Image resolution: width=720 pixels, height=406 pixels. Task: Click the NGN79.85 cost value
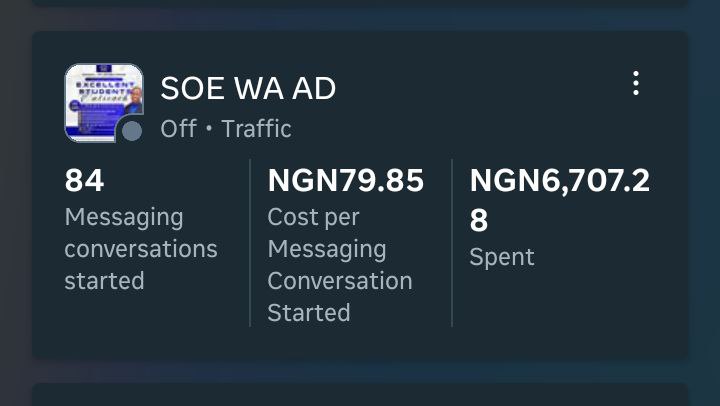tap(345, 181)
